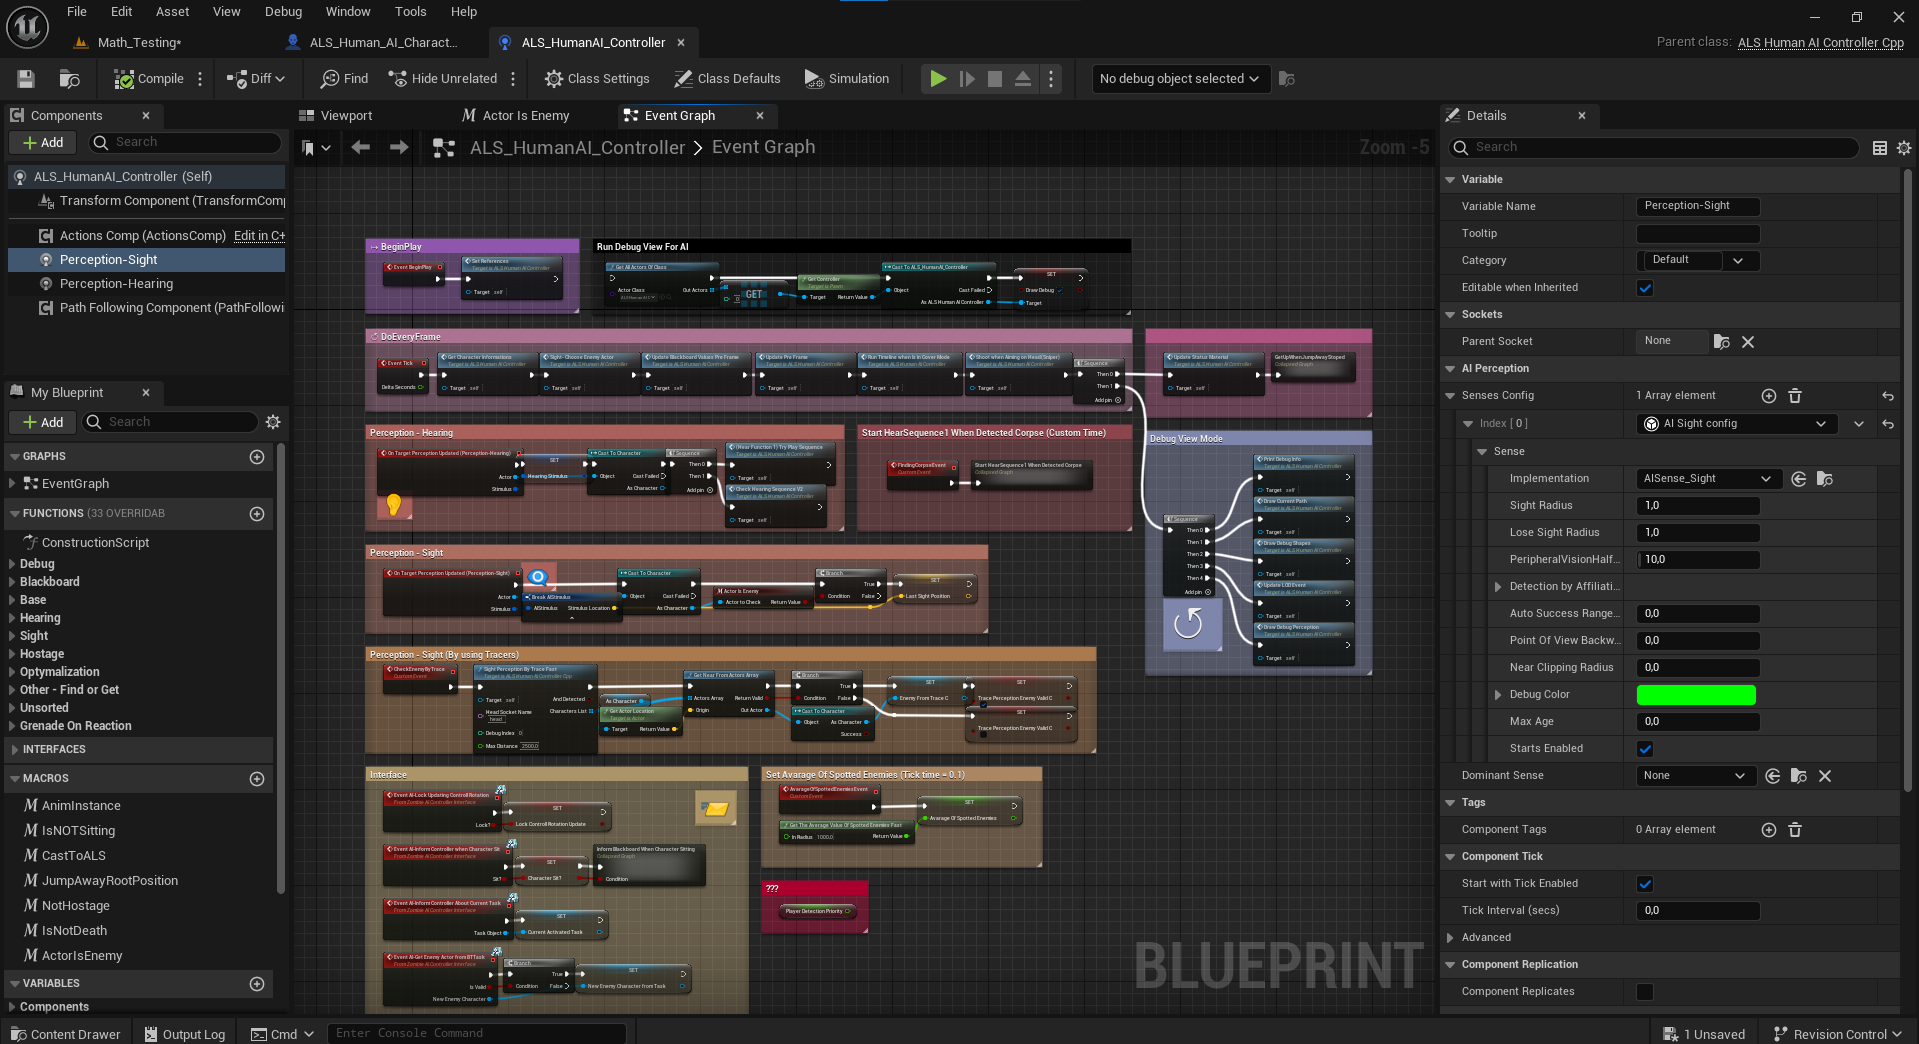Compile the blueprint
This screenshot has height=1044, width=1919.
point(149,79)
